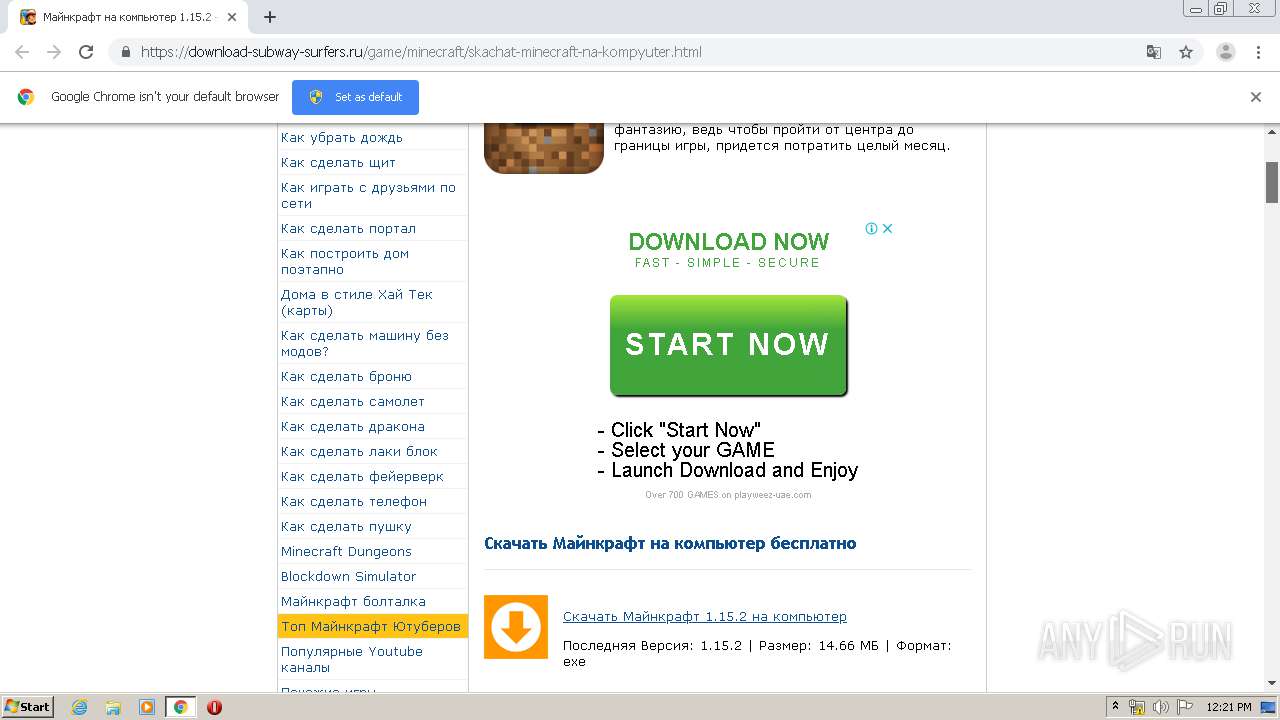The width and height of the screenshot is (1280, 720).
Task: Close the Download Now advertisement
Action: tap(887, 228)
